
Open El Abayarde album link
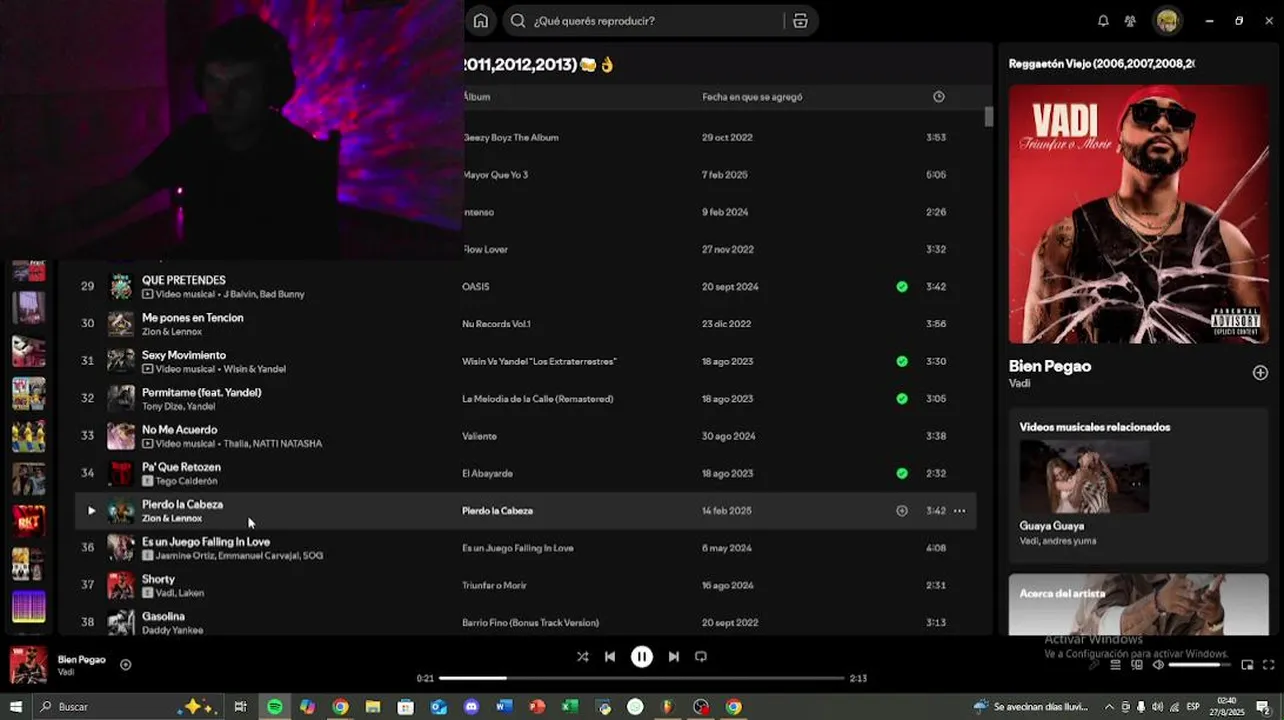tap(487, 474)
